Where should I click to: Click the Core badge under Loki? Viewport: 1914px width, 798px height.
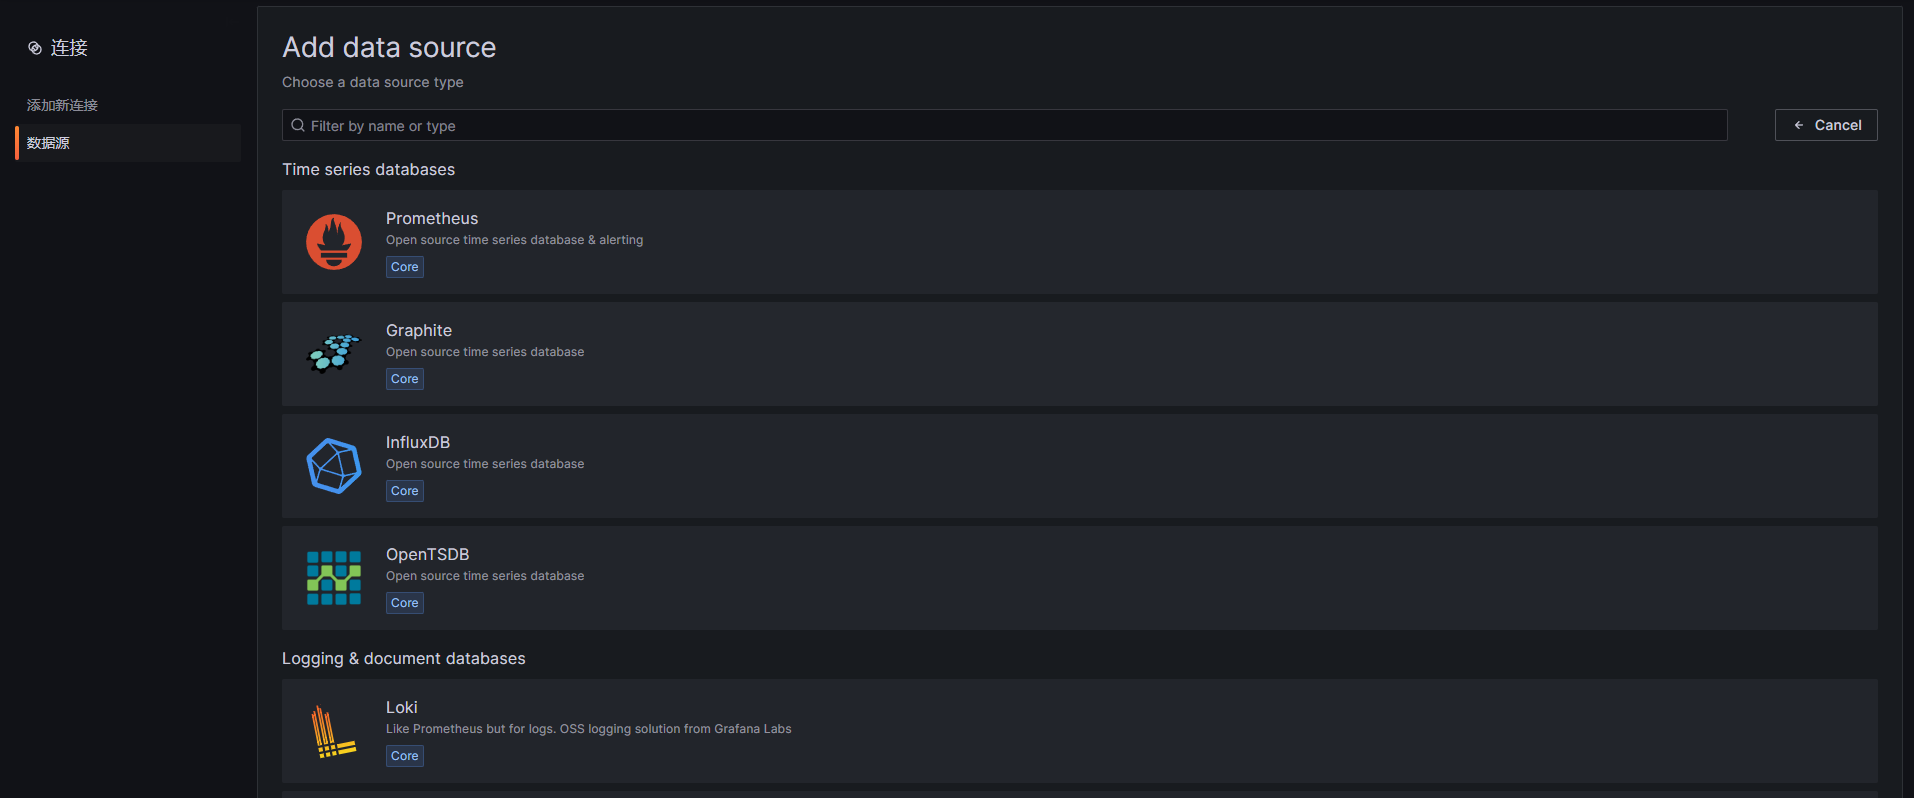pos(405,756)
